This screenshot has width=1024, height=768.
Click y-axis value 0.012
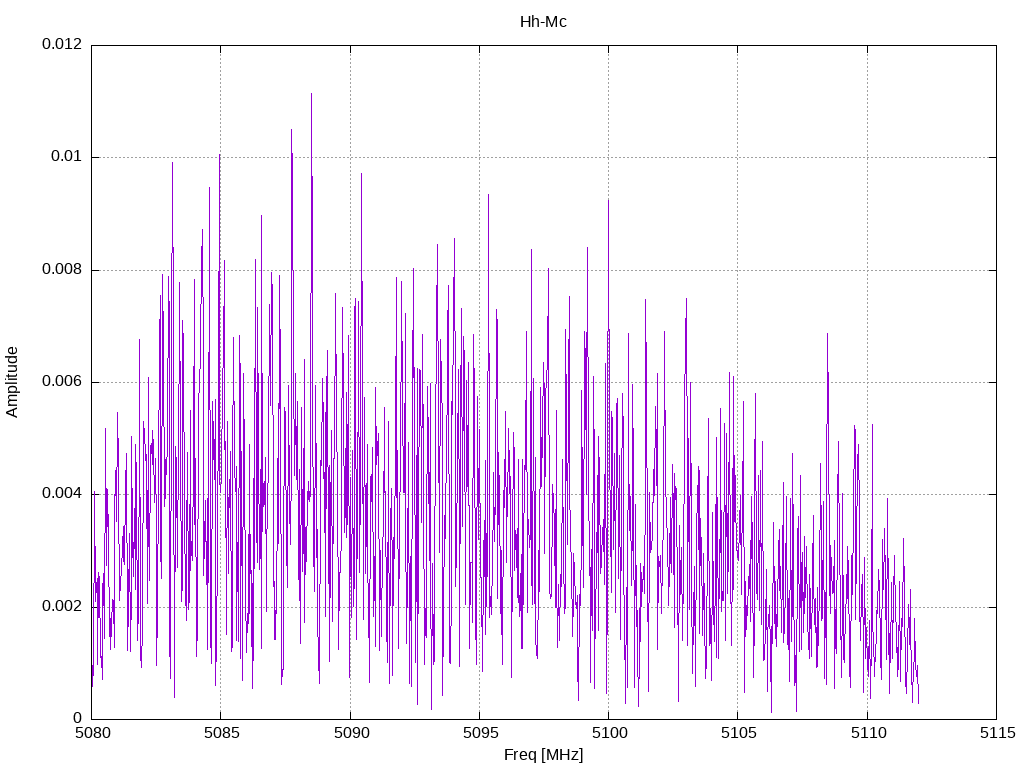[x=62, y=44]
